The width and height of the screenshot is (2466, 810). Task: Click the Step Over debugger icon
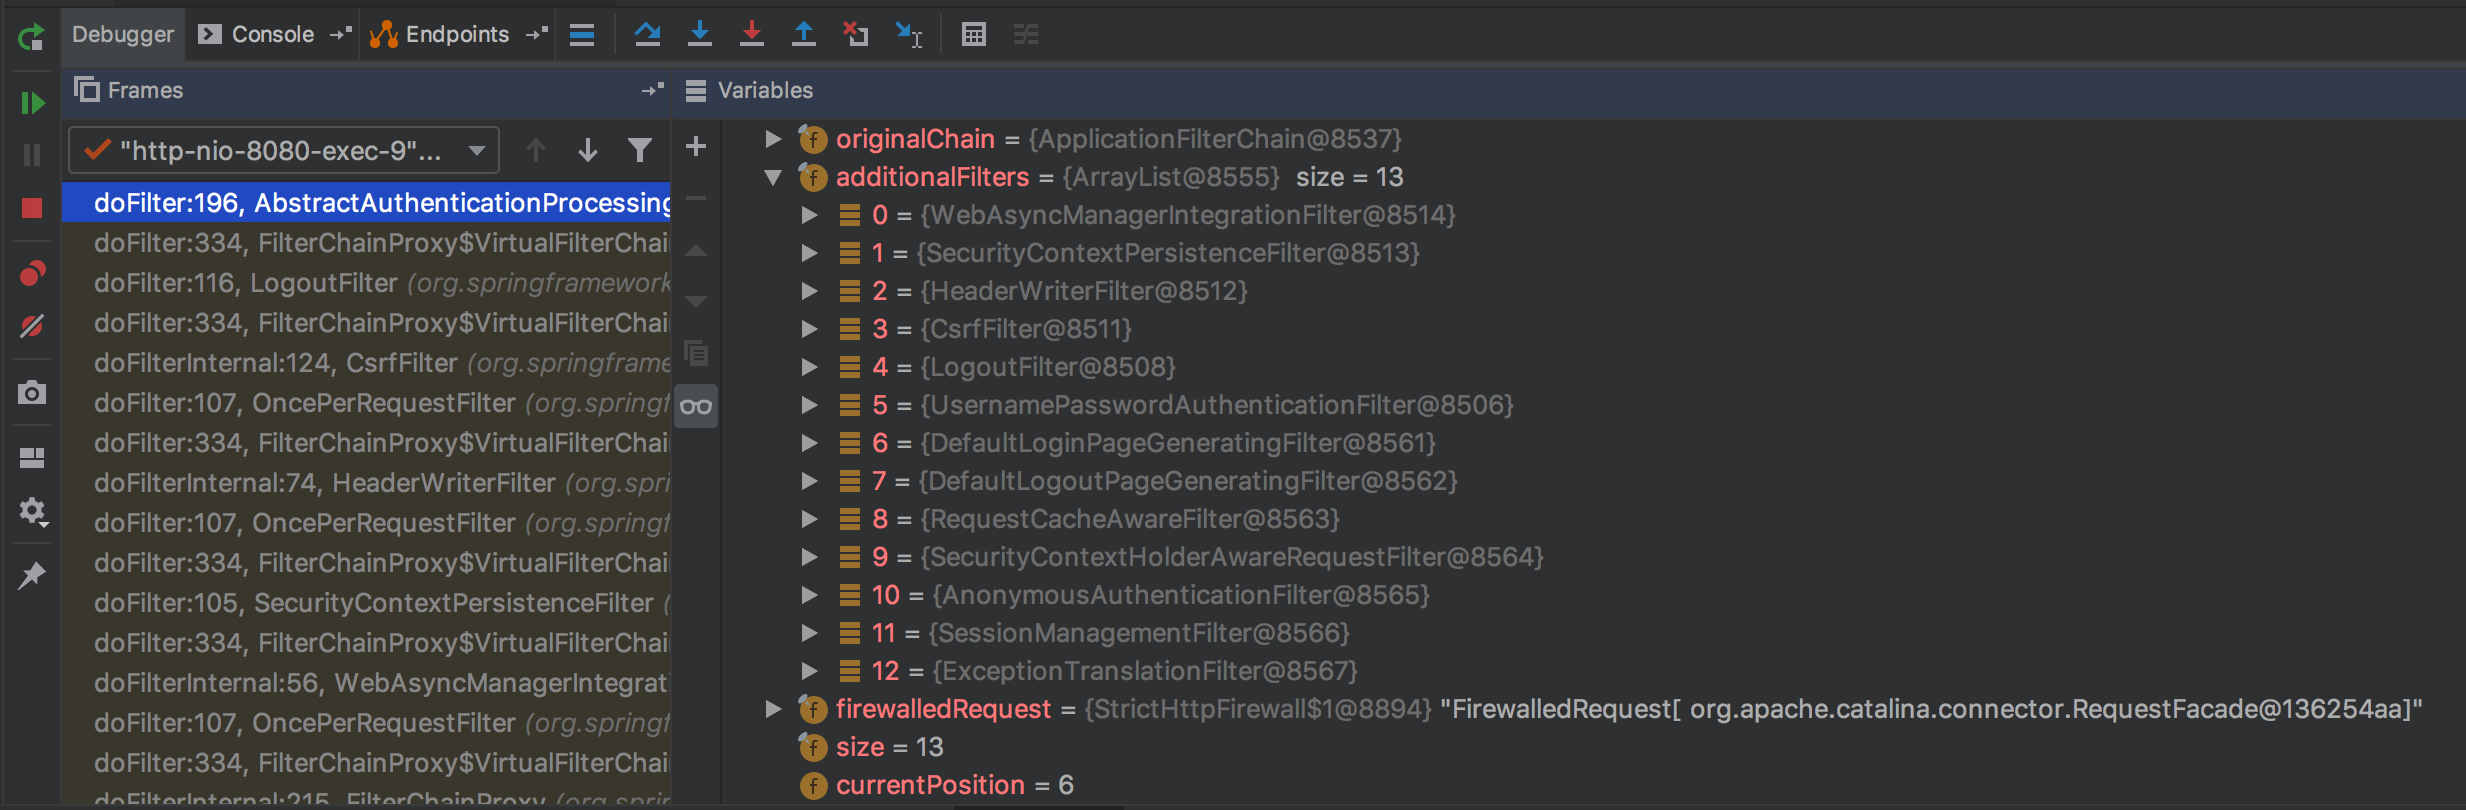click(647, 34)
